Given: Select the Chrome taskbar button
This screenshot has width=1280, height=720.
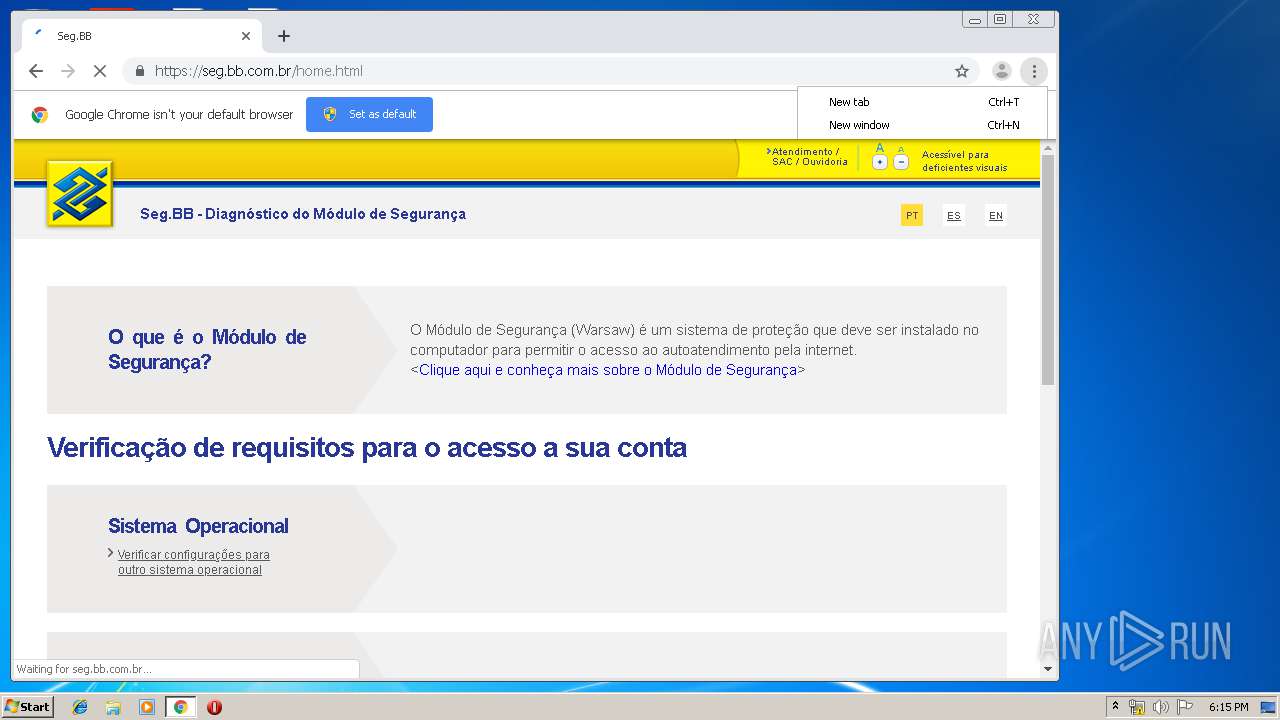Looking at the screenshot, I should pyautogui.click(x=180, y=707).
